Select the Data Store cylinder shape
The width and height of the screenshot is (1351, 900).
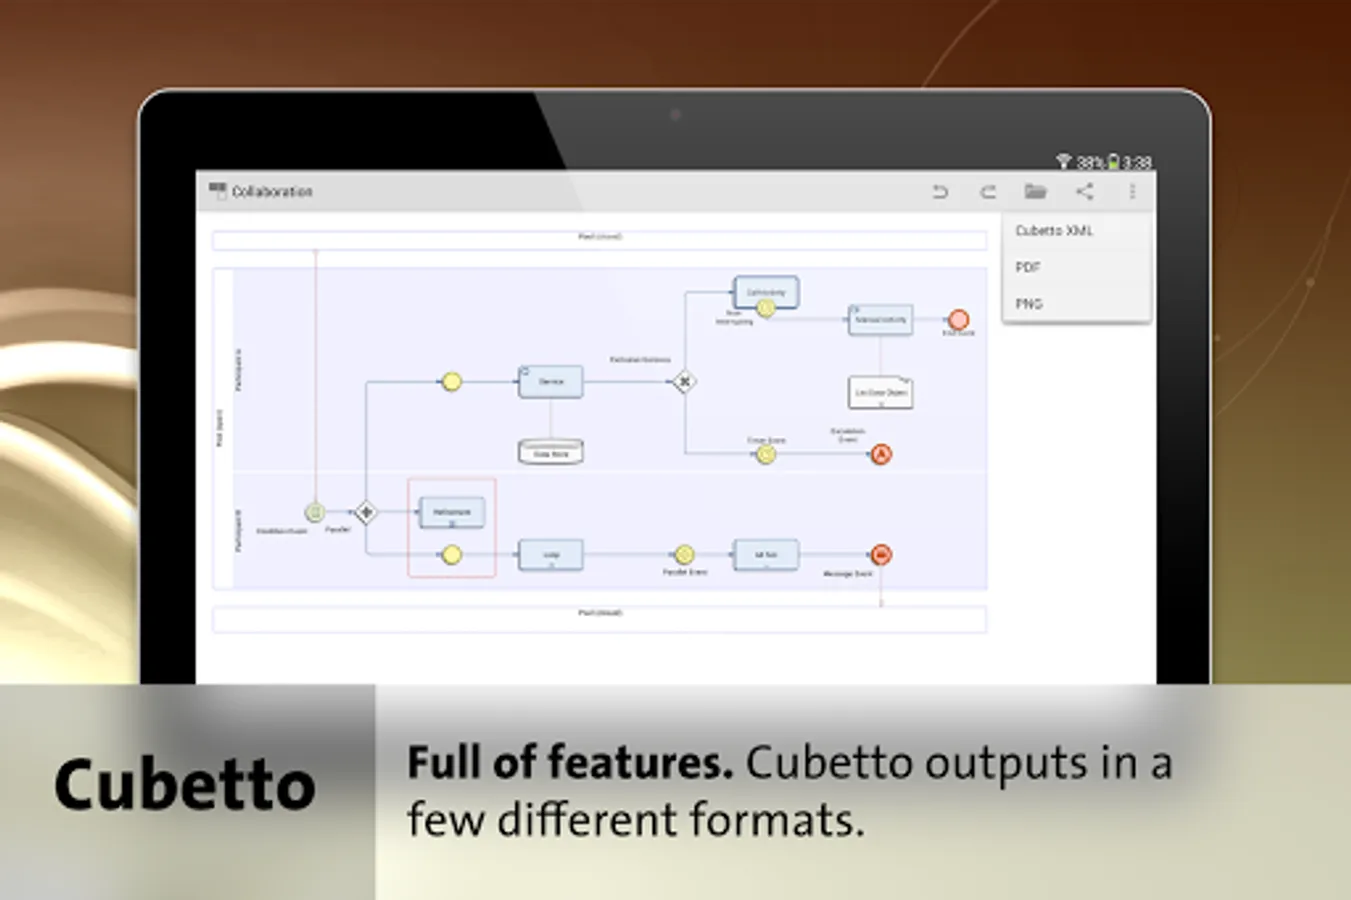(551, 451)
